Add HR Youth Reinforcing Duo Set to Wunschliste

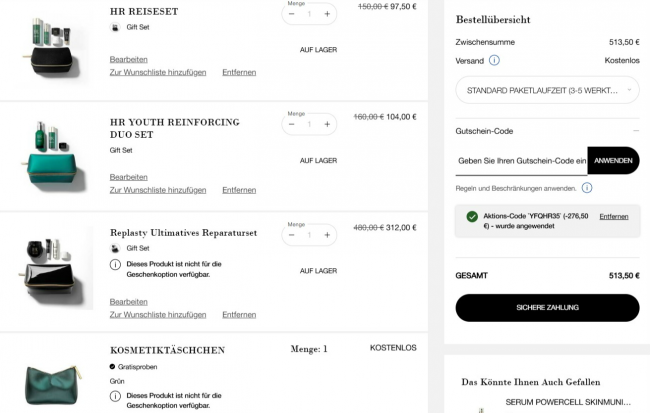tap(158, 190)
